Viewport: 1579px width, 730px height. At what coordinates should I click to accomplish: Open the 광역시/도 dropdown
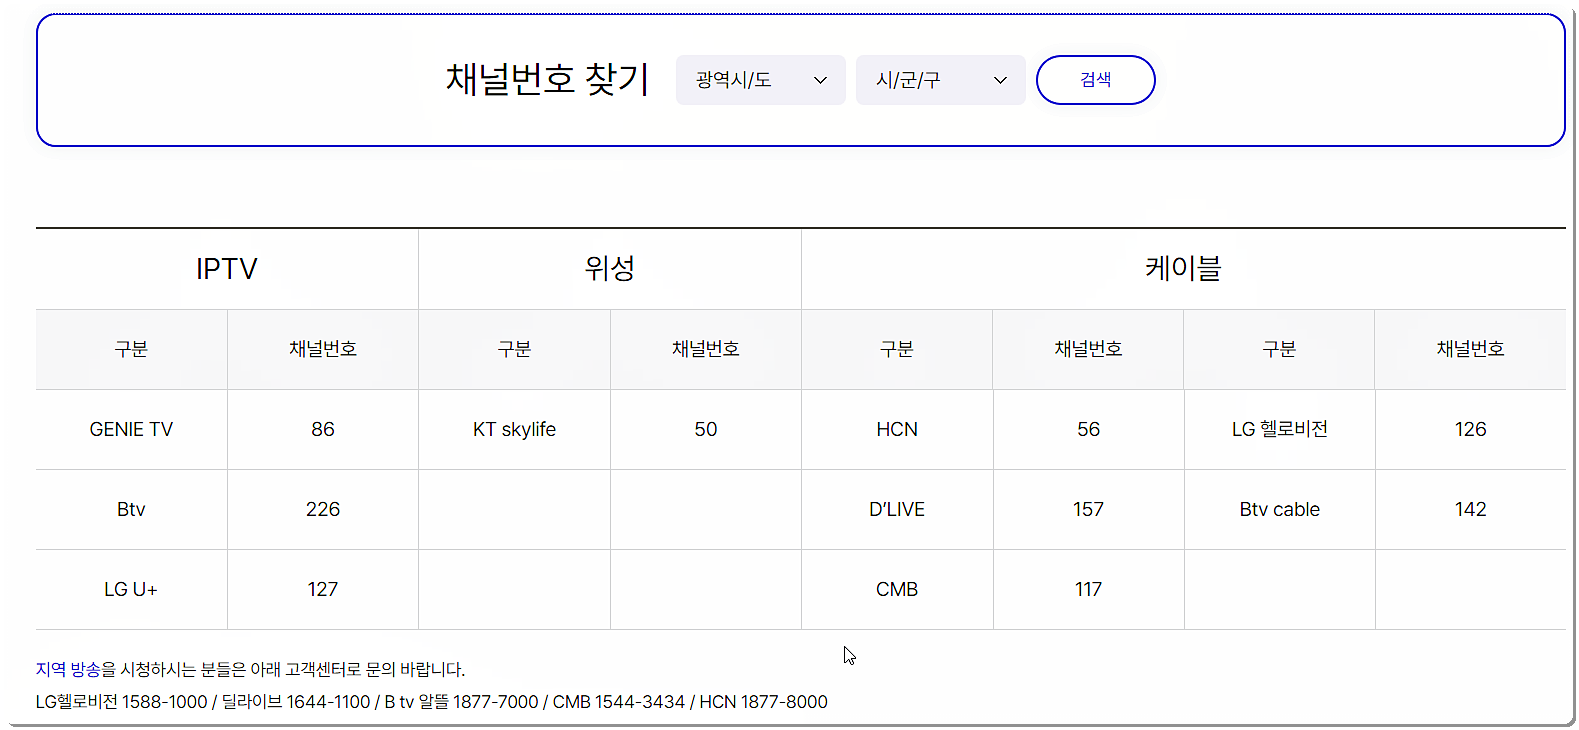click(760, 80)
